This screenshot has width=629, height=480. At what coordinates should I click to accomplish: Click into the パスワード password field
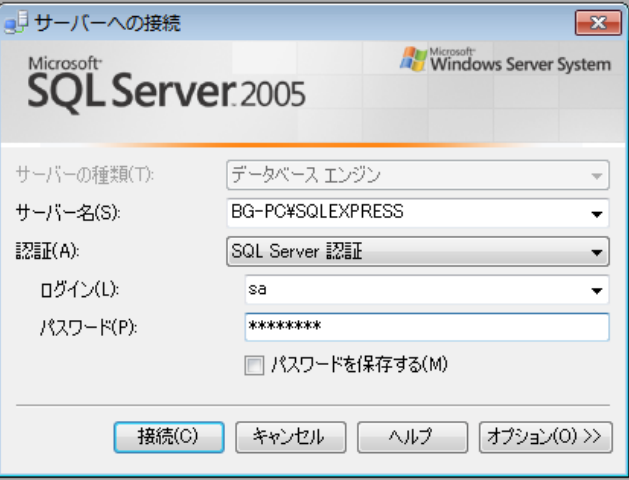(427, 327)
